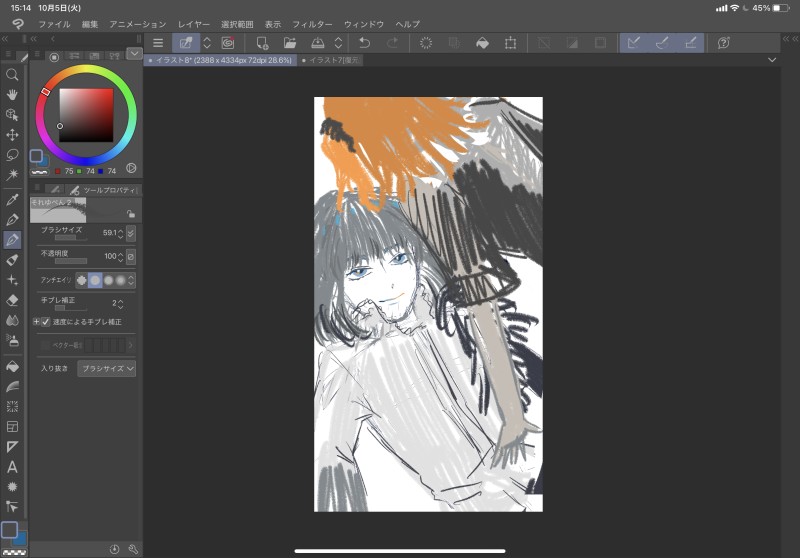The image size is (800, 558).
Task: Select the Lasso selection tool
Action: (12, 155)
